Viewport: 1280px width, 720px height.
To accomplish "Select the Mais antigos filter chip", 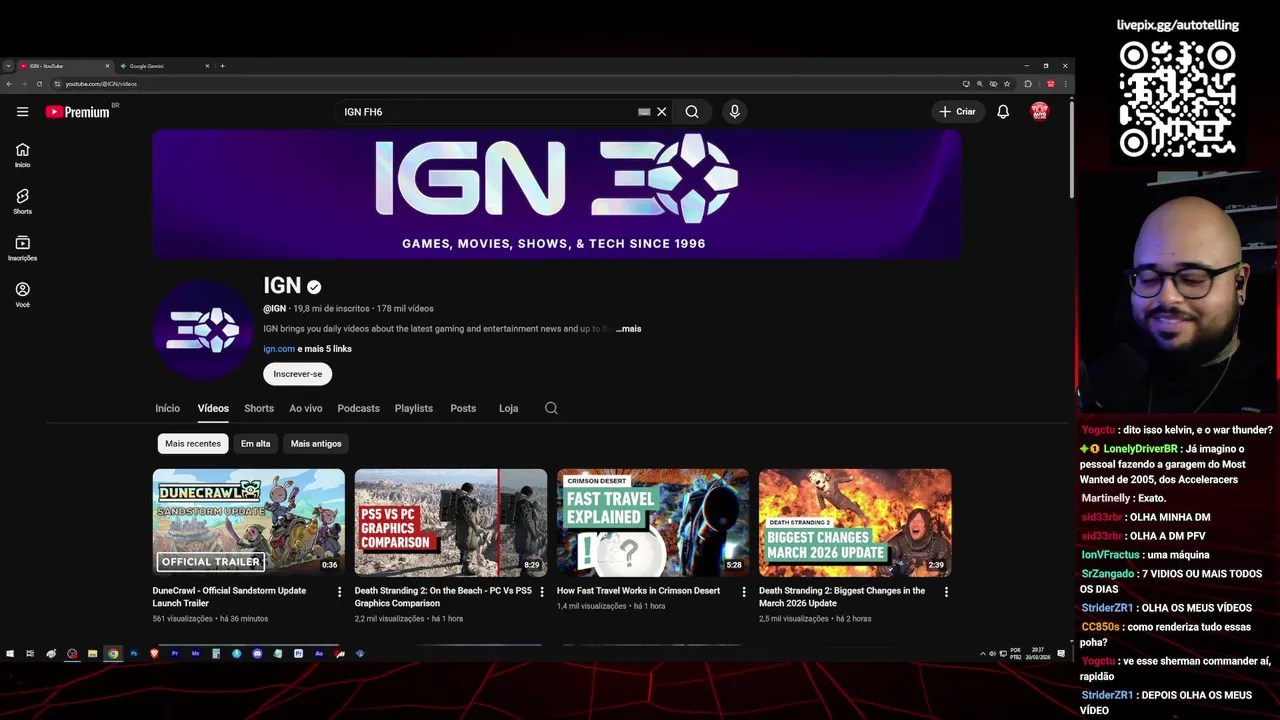I will tap(316, 444).
